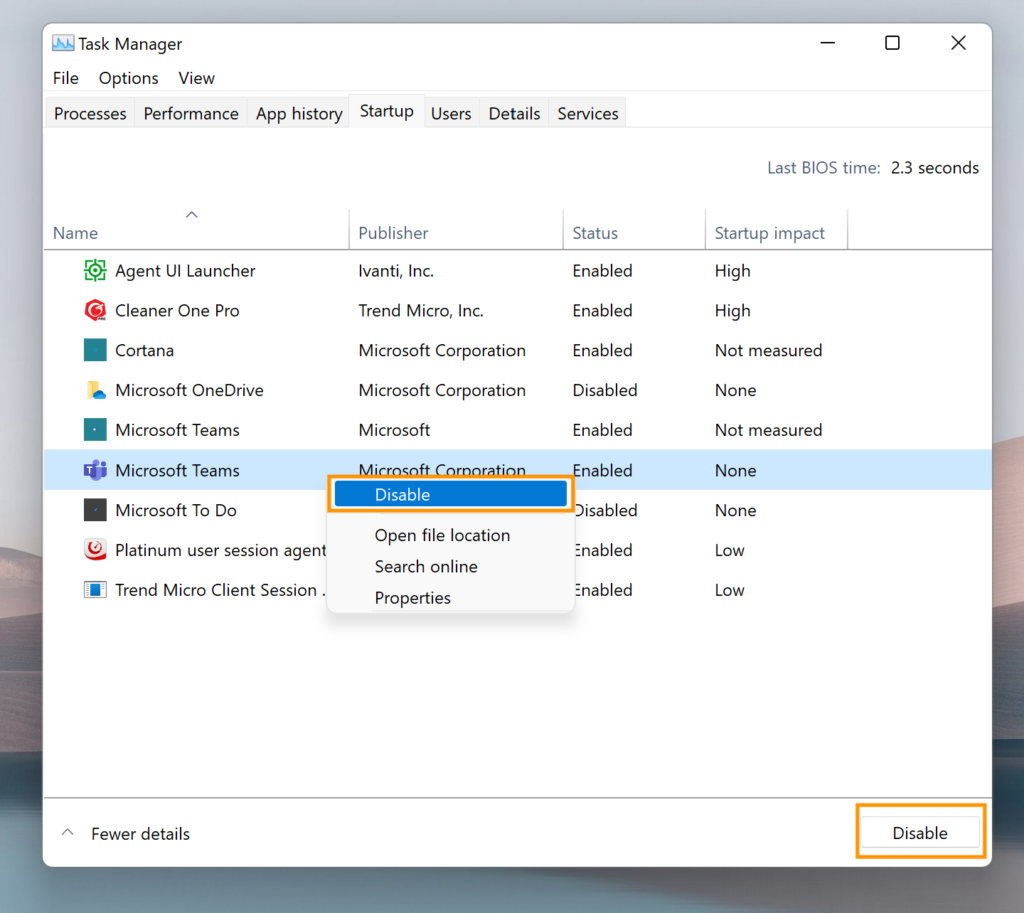Click Properties in the context menu
1024x913 pixels.
click(412, 598)
